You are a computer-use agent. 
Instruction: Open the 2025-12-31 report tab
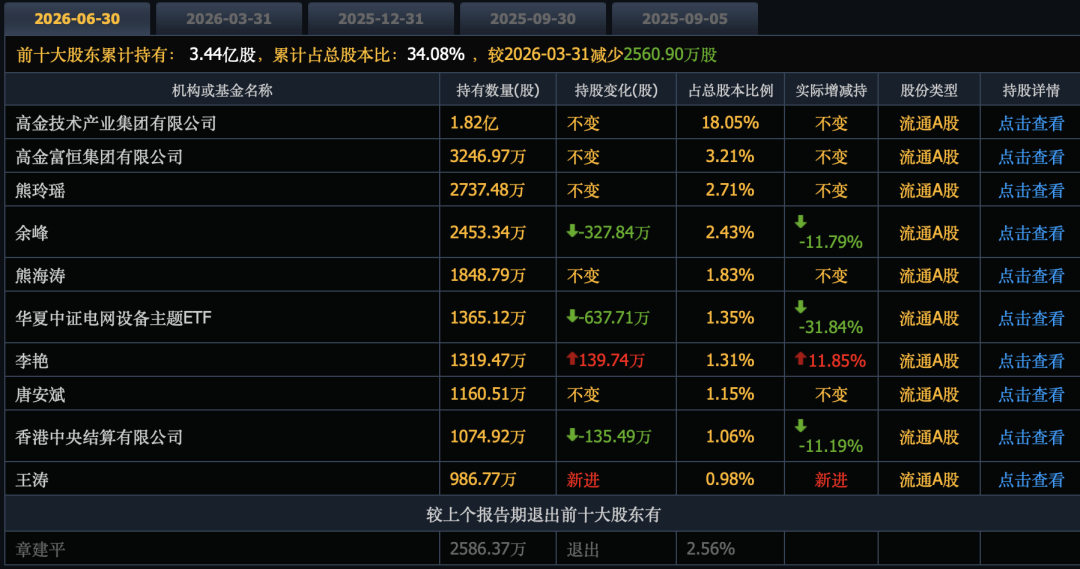381,19
